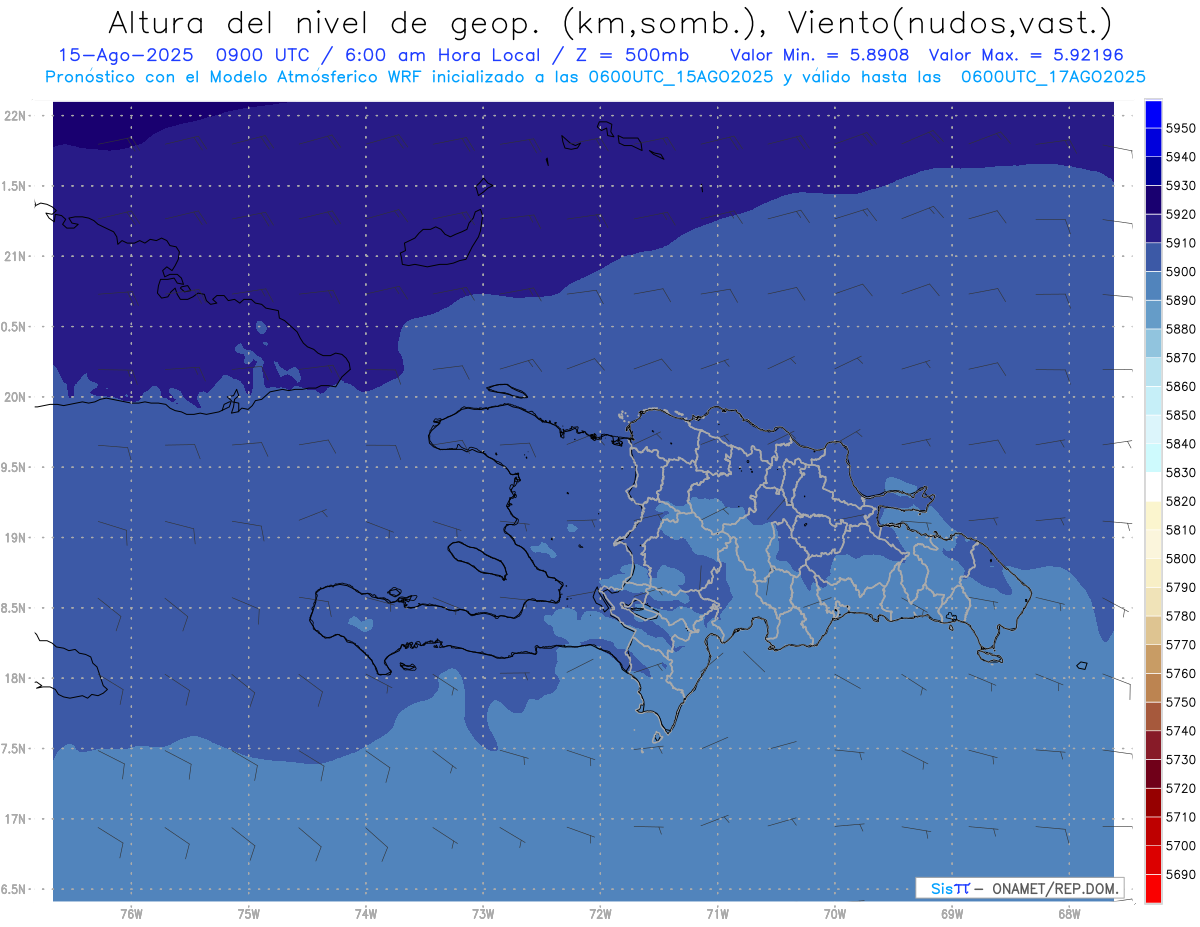Image resolution: width=1200 pixels, height=927 pixels.
Task: Click the "70W" longitude label
Action: 835,913
